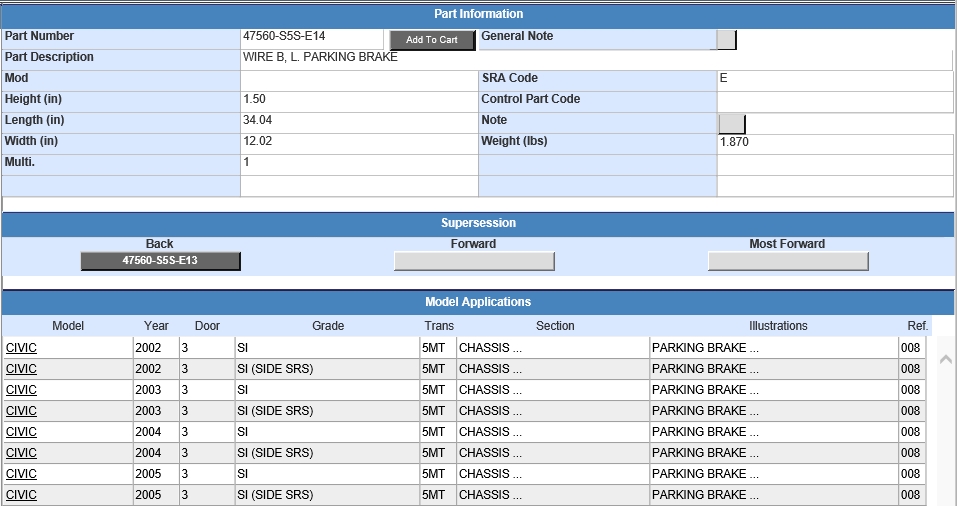This screenshot has height=506, width=957.
Task: Click CHASSIS section in 2005 SI row
Action: (x=553, y=474)
